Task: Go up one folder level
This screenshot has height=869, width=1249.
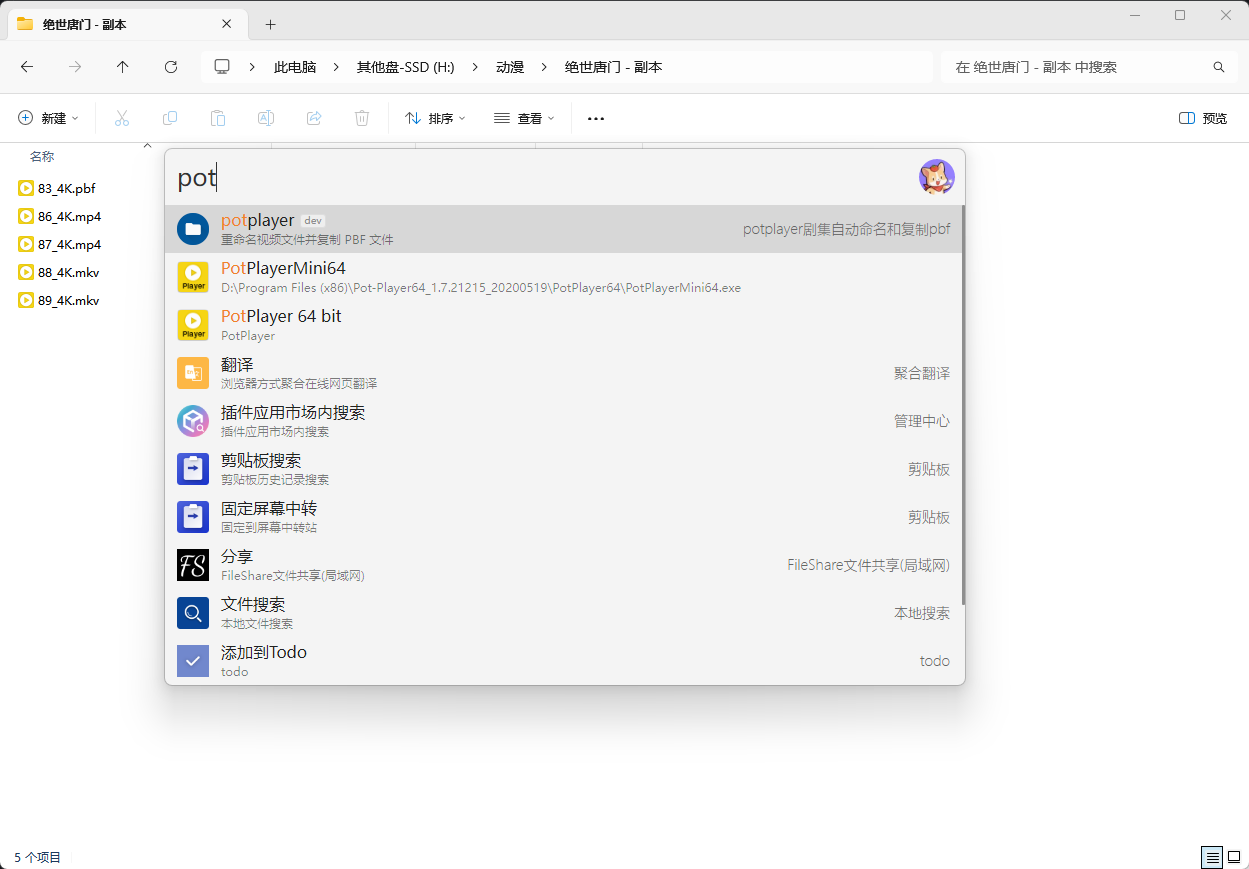Action: tap(123, 67)
